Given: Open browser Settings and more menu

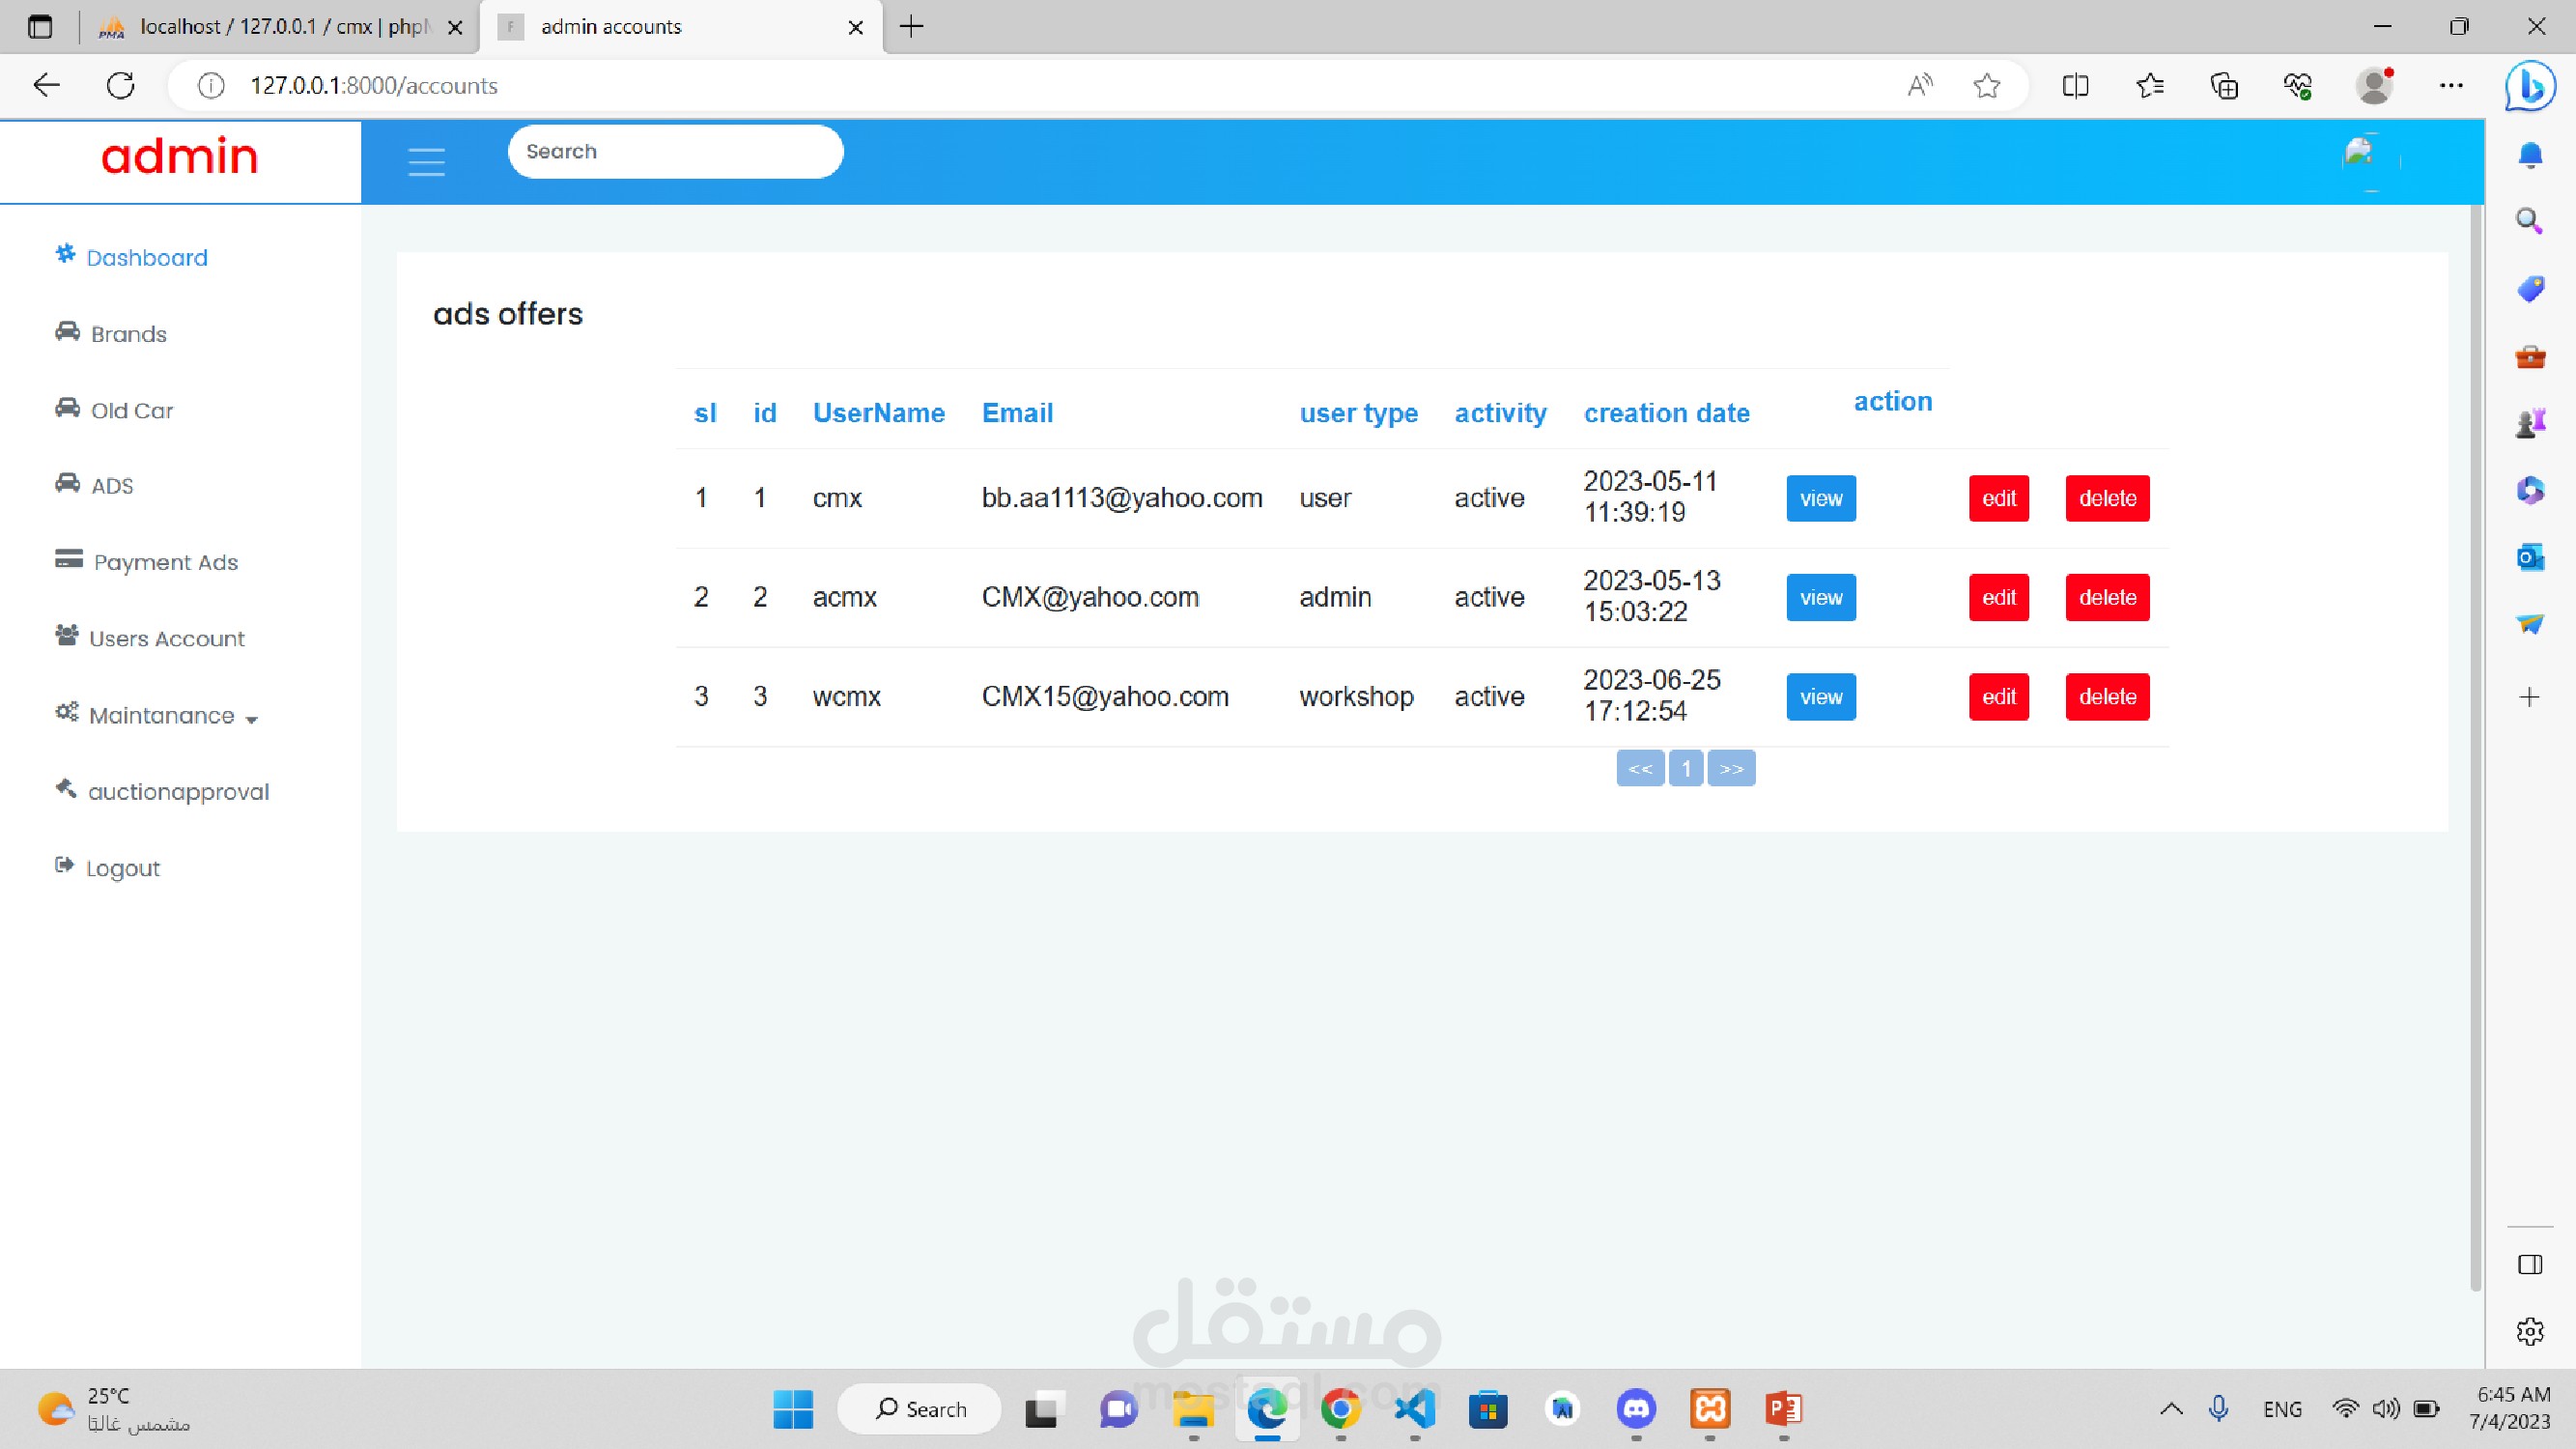Looking at the screenshot, I should click(x=2450, y=86).
